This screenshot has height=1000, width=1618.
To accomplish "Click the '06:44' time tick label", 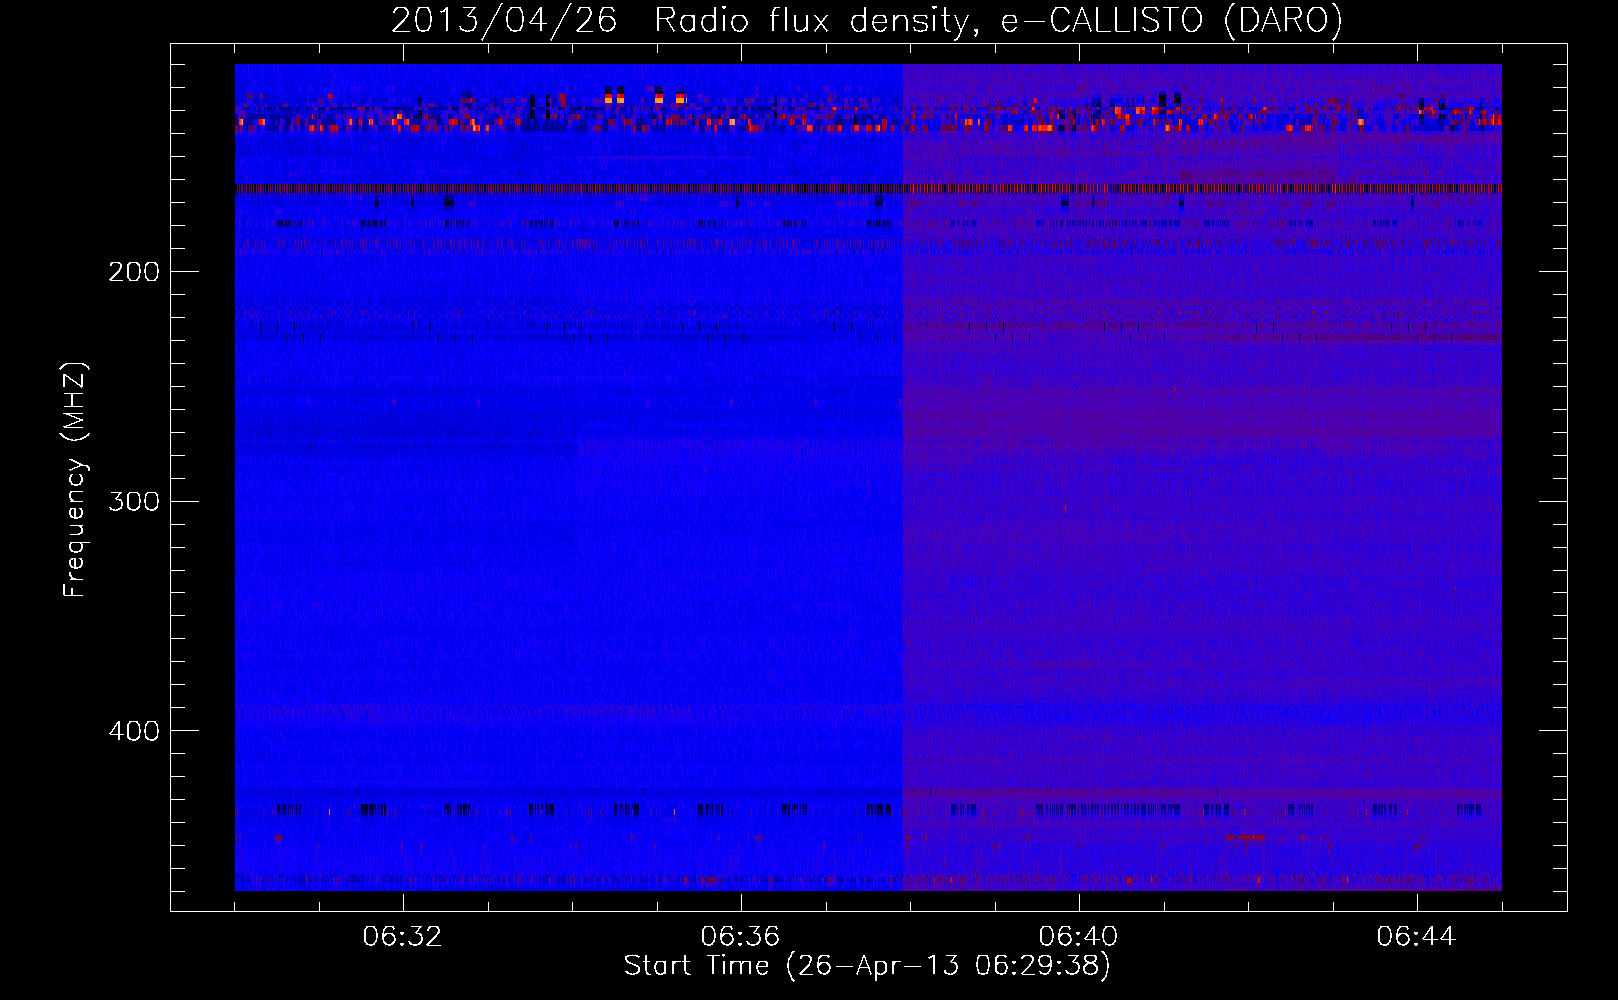I will click(1417, 937).
